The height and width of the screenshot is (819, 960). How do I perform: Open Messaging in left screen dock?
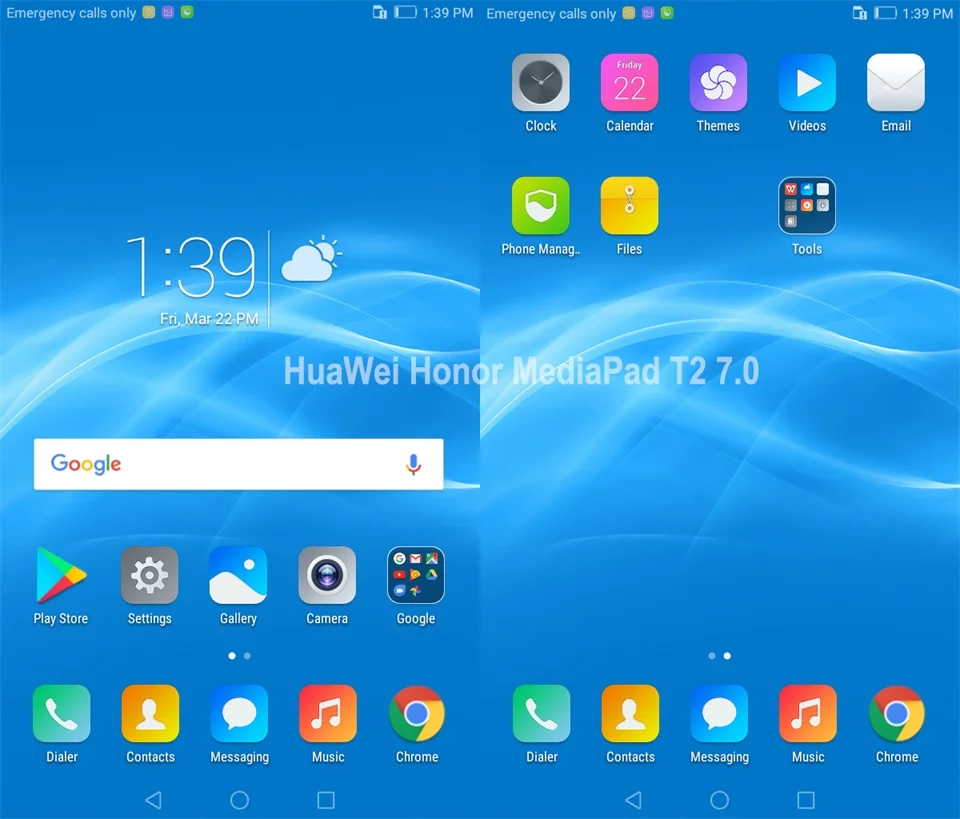(x=239, y=713)
